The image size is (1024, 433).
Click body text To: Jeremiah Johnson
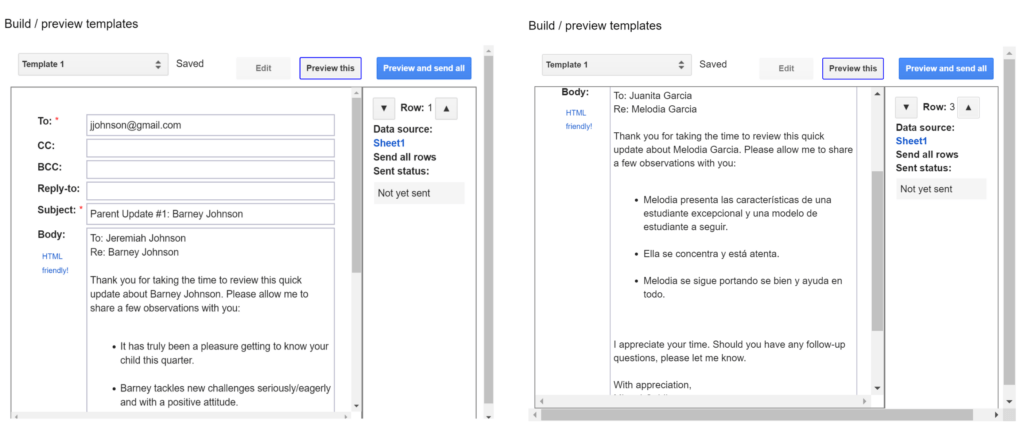(138, 238)
